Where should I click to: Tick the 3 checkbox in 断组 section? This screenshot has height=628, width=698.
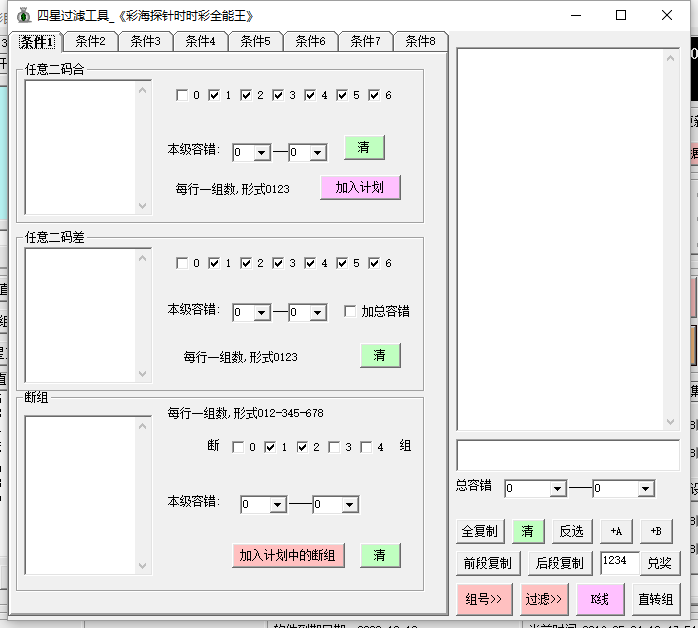[334, 447]
